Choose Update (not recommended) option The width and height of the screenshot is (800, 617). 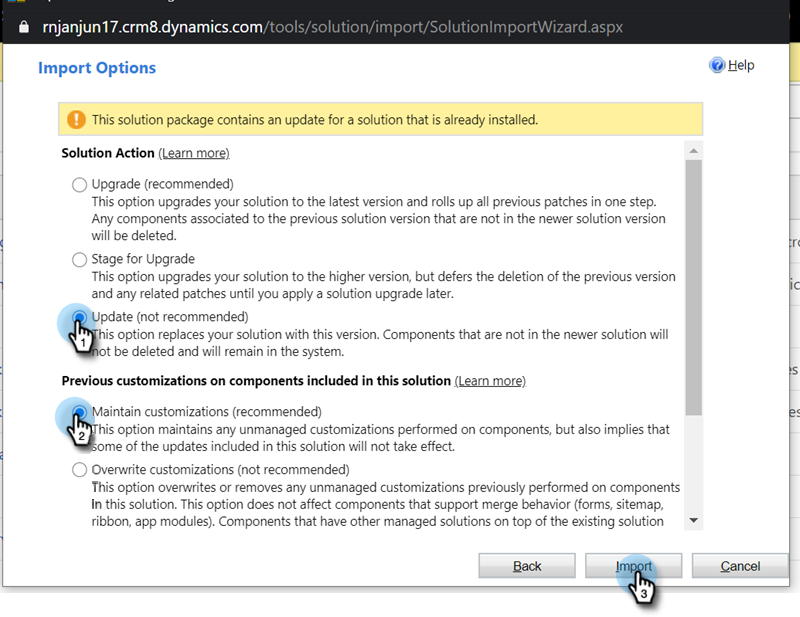coord(79,317)
